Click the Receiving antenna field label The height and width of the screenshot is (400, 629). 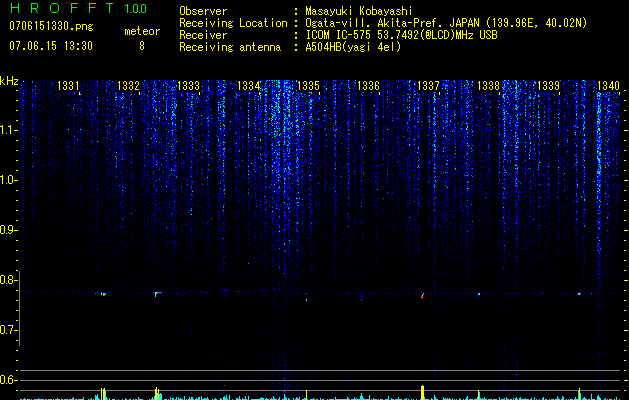[230, 47]
